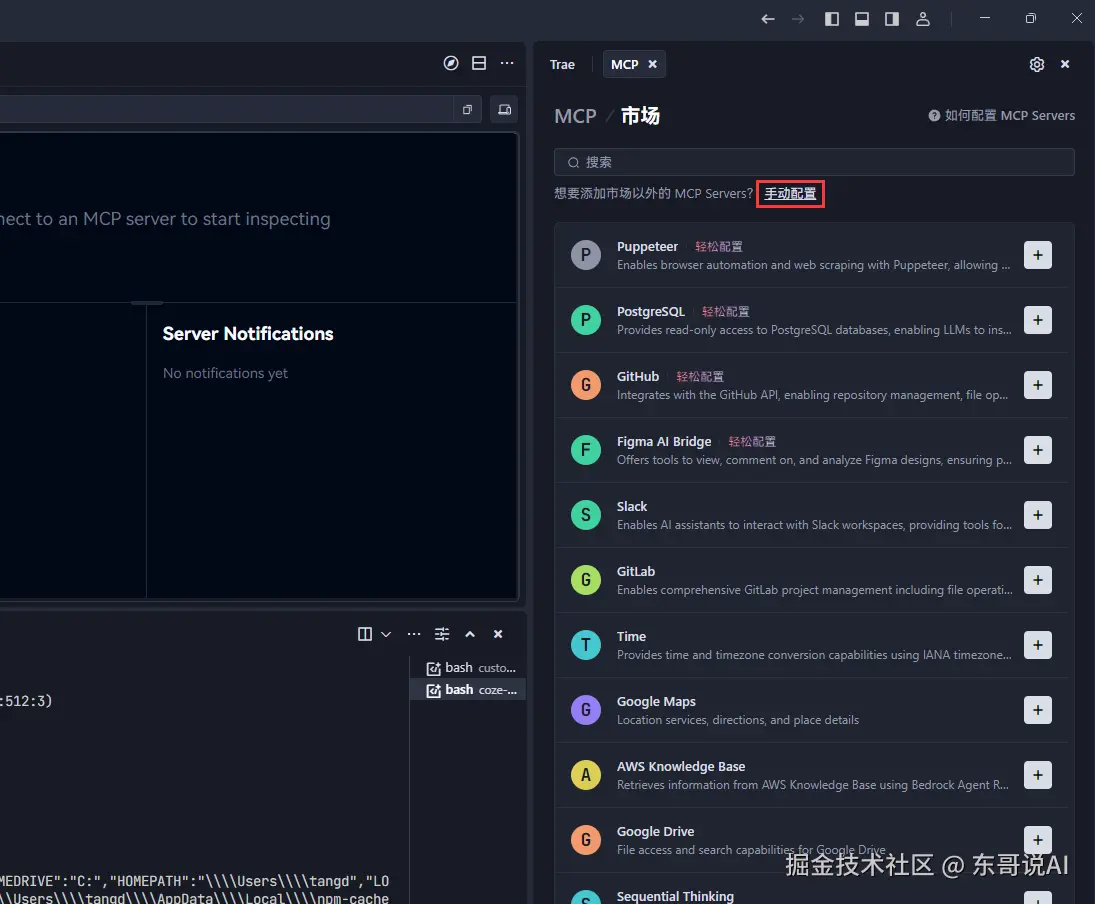Click the Puppeteer avatar icon
Image resolution: width=1095 pixels, height=904 pixels.
(x=586, y=255)
